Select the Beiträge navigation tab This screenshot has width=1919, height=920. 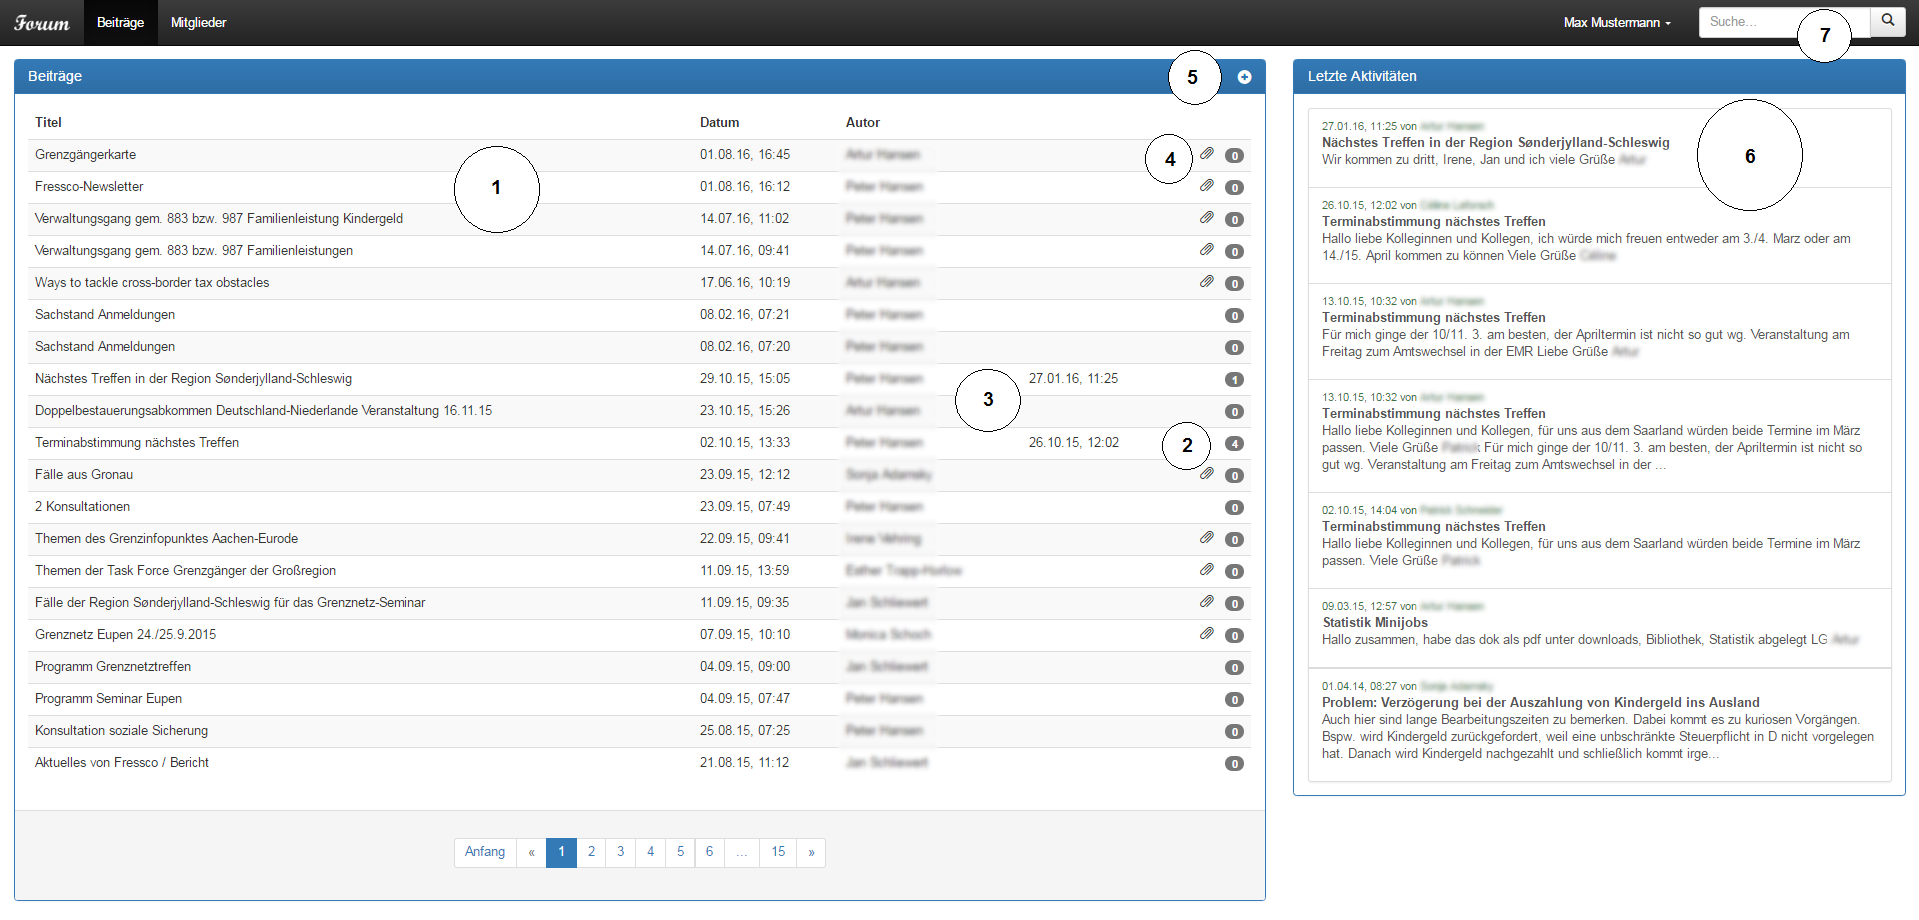click(x=120, y=22)
